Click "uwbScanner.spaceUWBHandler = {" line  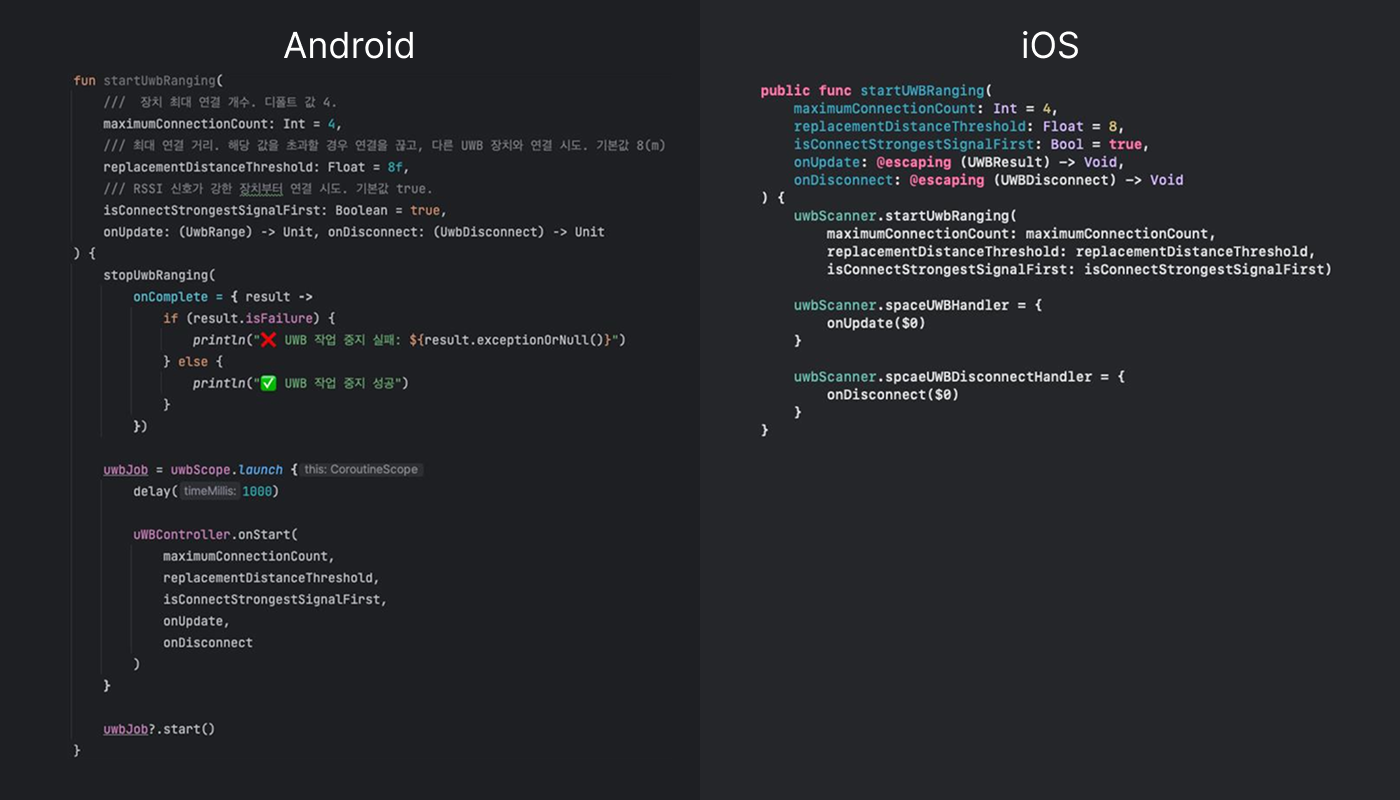click(918, 305)
